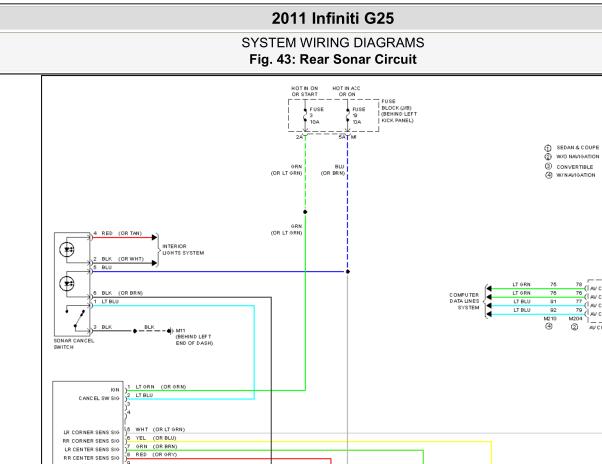
Task: Click circled number 2 beside "W/O NAVIGATION"
Action: click(x=548, y=157)
